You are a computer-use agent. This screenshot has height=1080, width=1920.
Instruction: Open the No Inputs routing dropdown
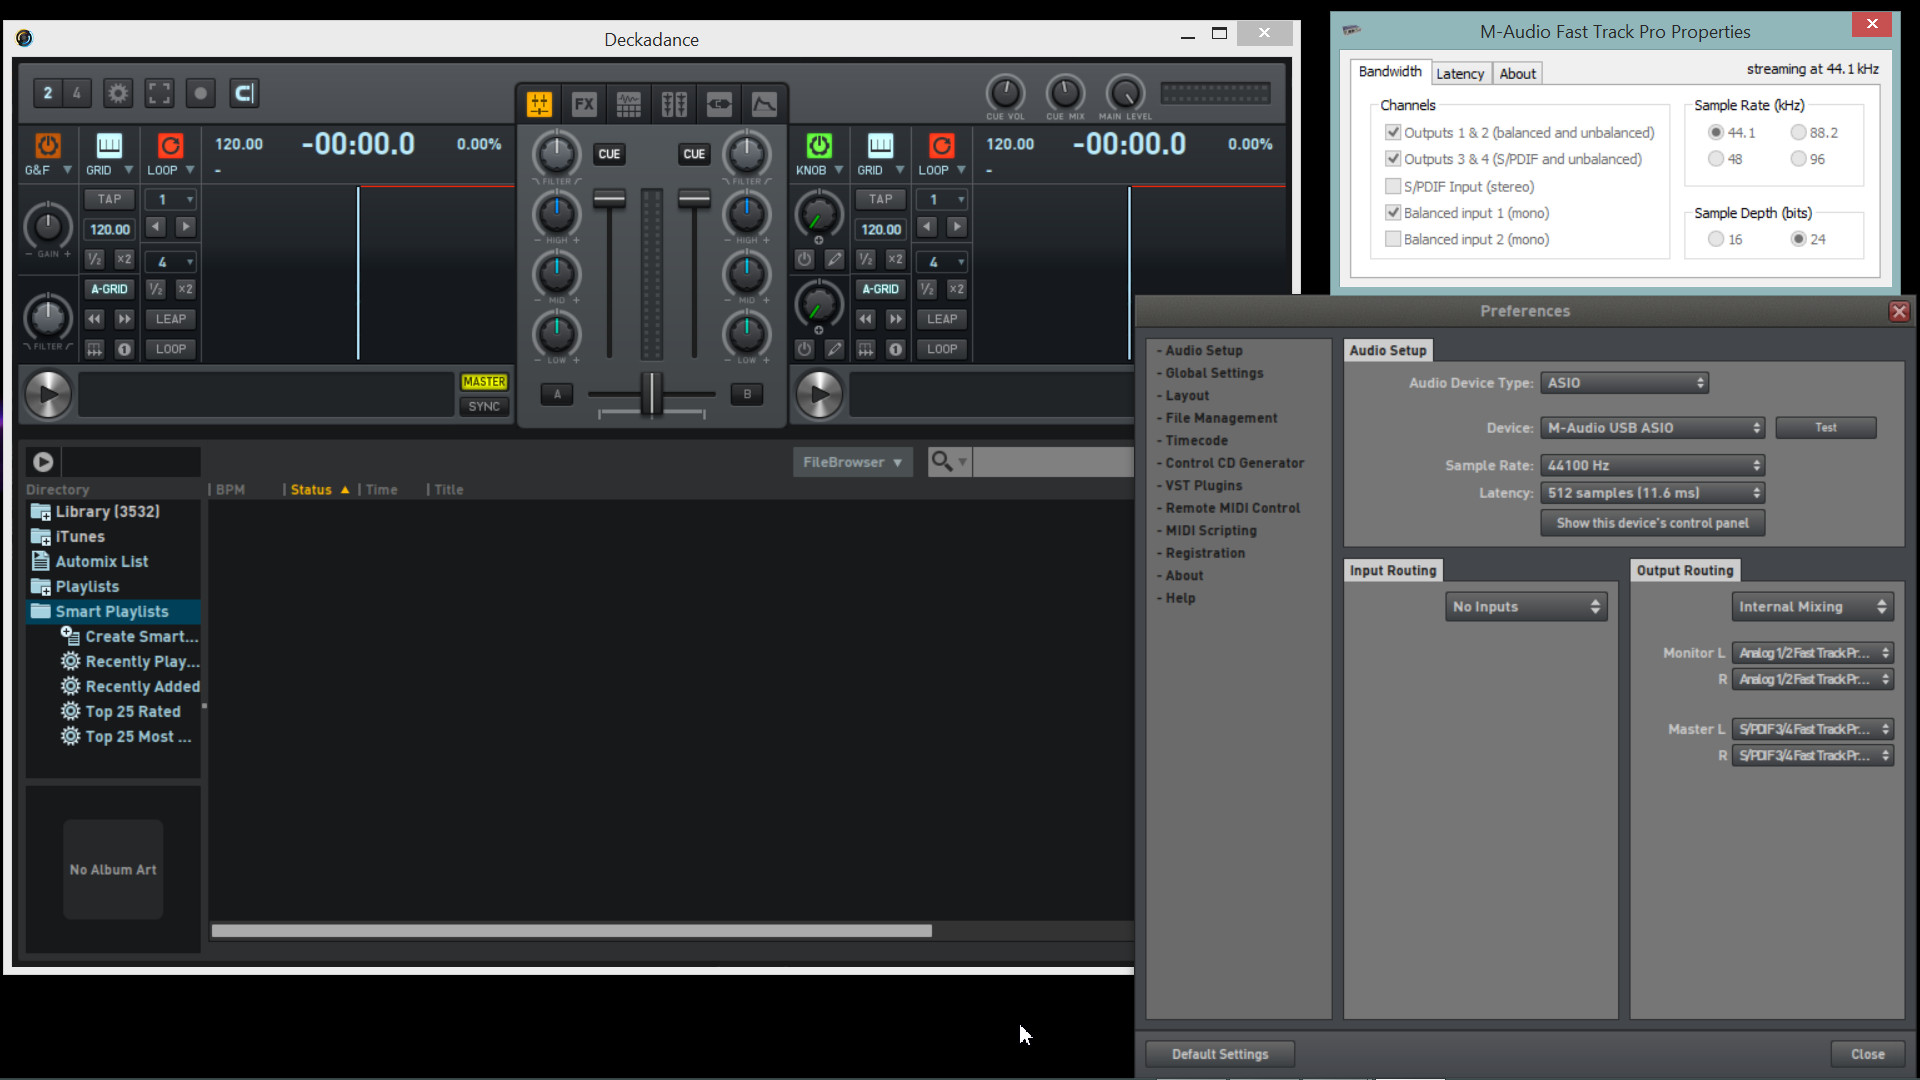1526,607
